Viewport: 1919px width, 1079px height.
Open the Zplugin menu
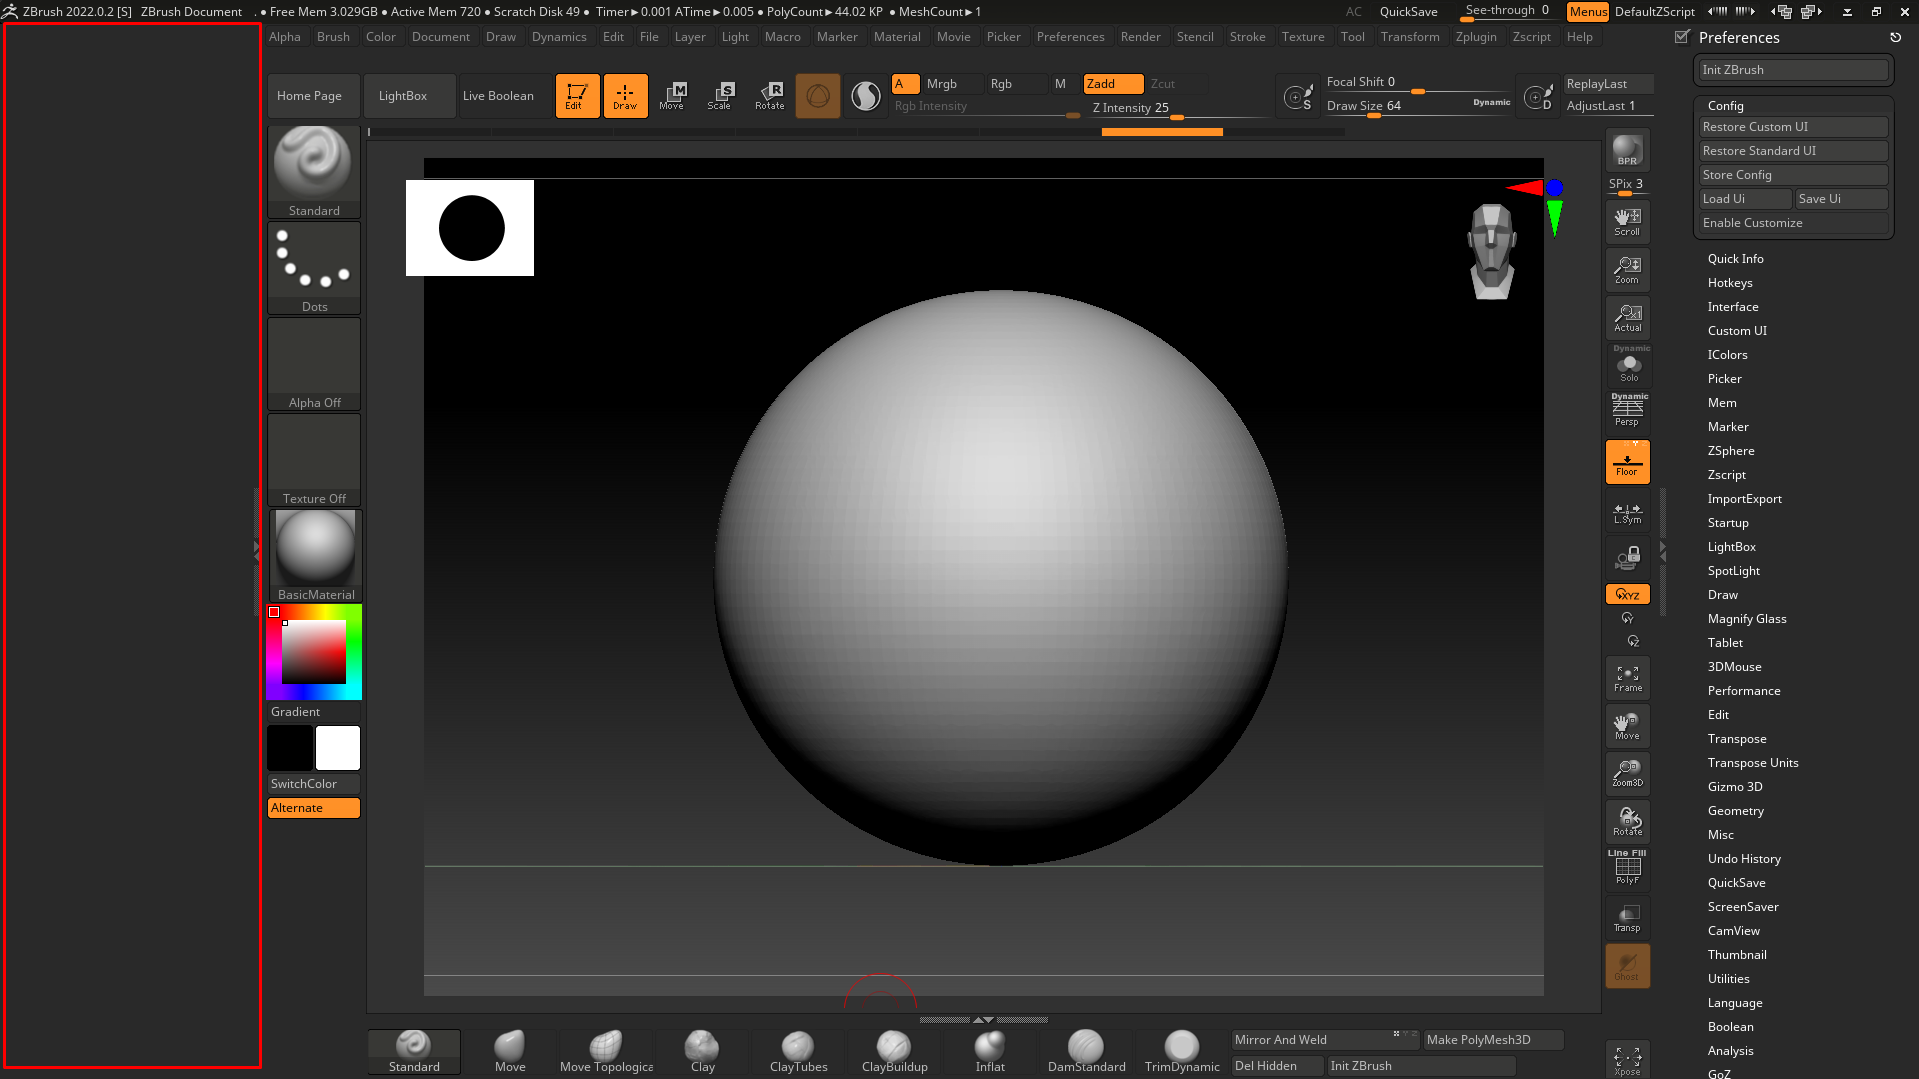[1476, 37]
